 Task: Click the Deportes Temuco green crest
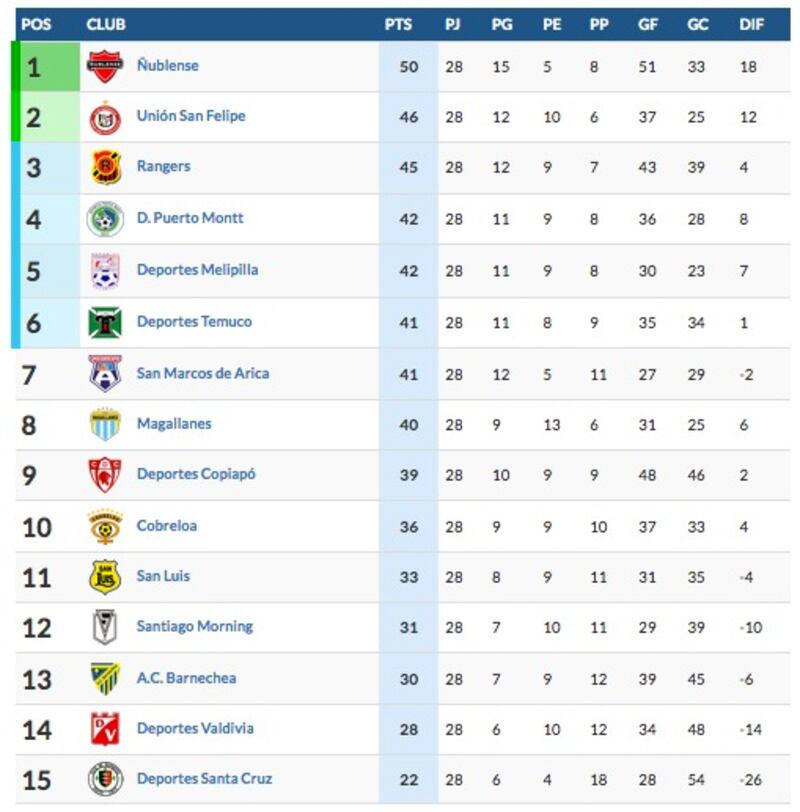coord(105,322)
